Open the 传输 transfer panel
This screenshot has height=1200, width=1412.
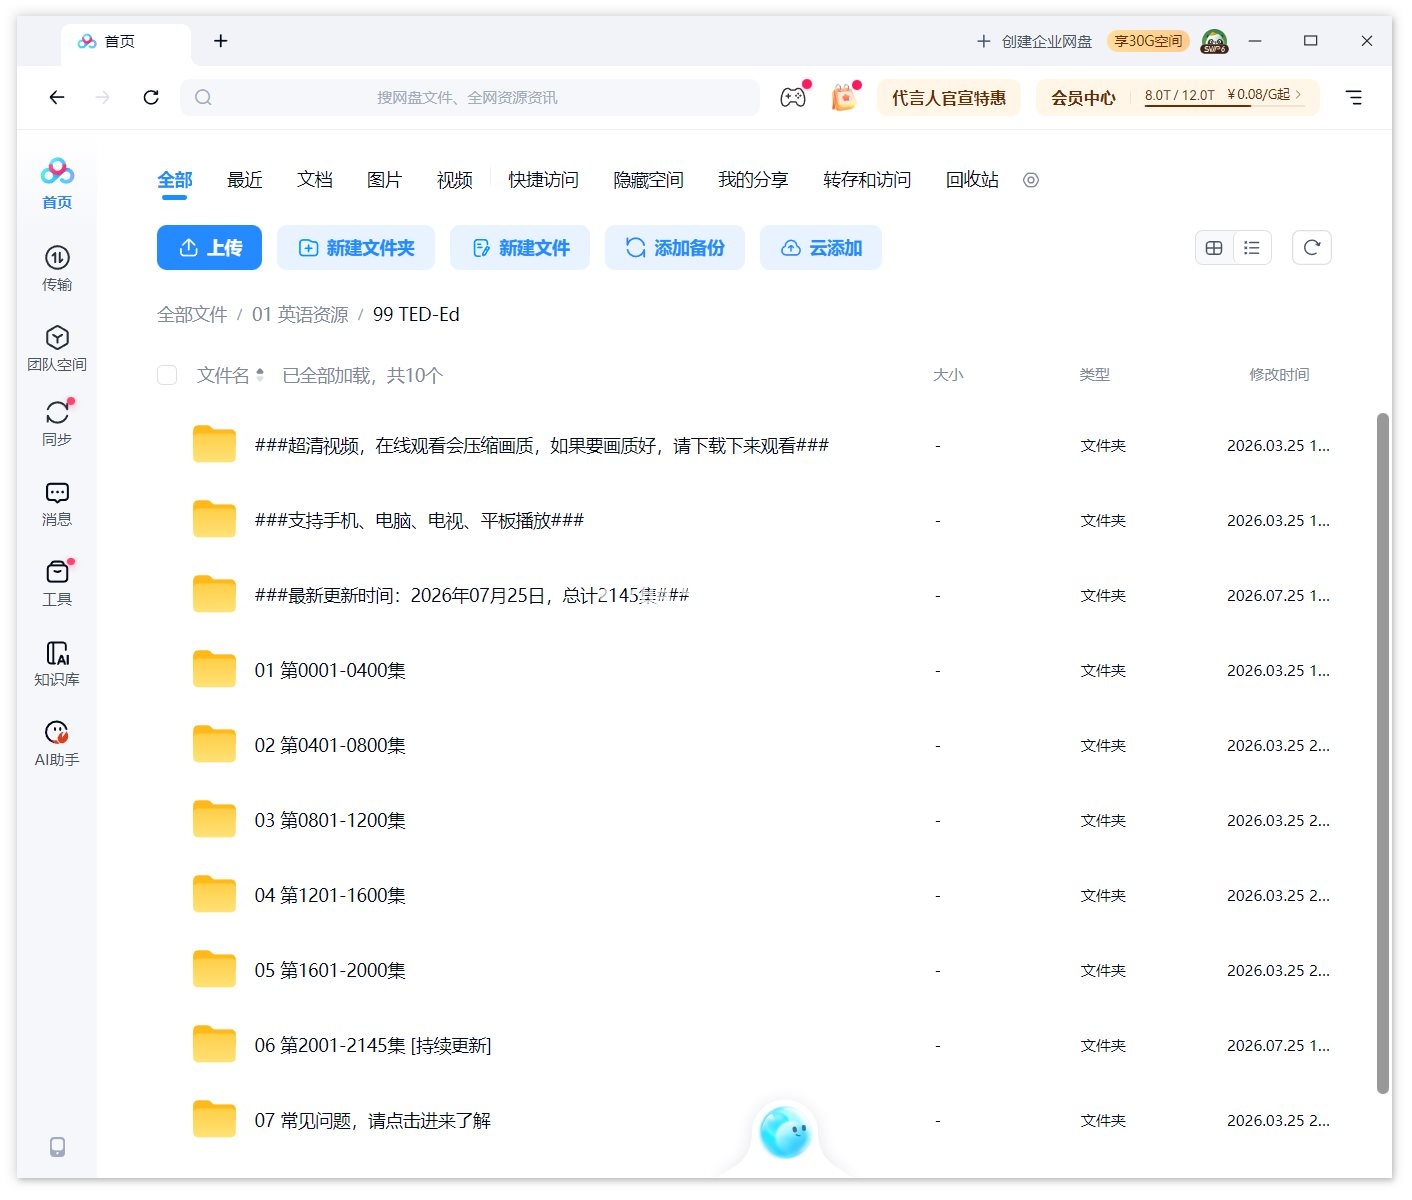[x=57, y=269]
